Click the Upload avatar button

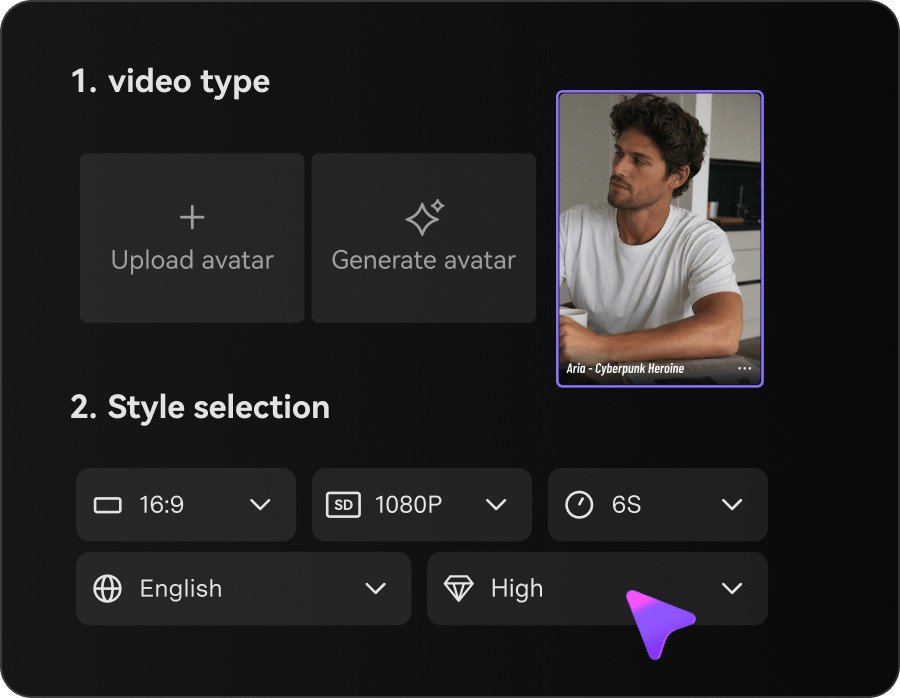coord(192,238)
